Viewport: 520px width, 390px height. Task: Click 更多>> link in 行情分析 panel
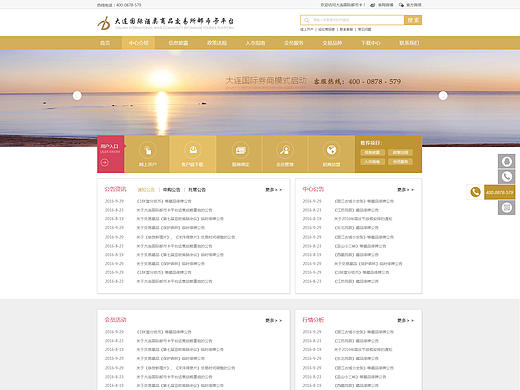click(x=405, y=320)
